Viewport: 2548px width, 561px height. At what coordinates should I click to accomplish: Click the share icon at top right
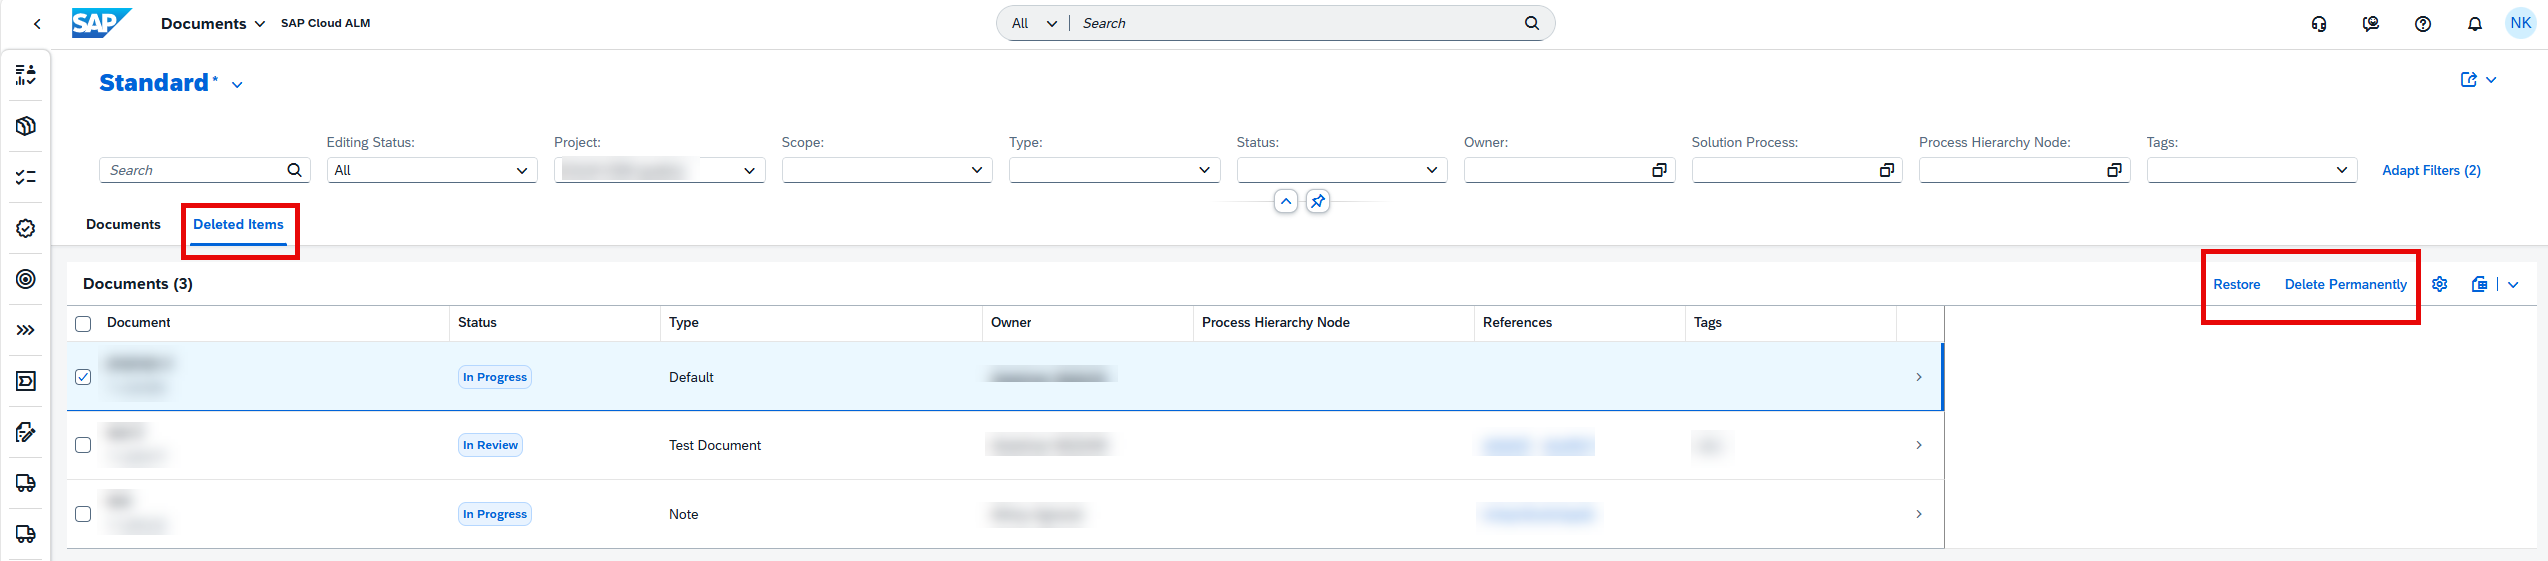(x=2468, y=80)
